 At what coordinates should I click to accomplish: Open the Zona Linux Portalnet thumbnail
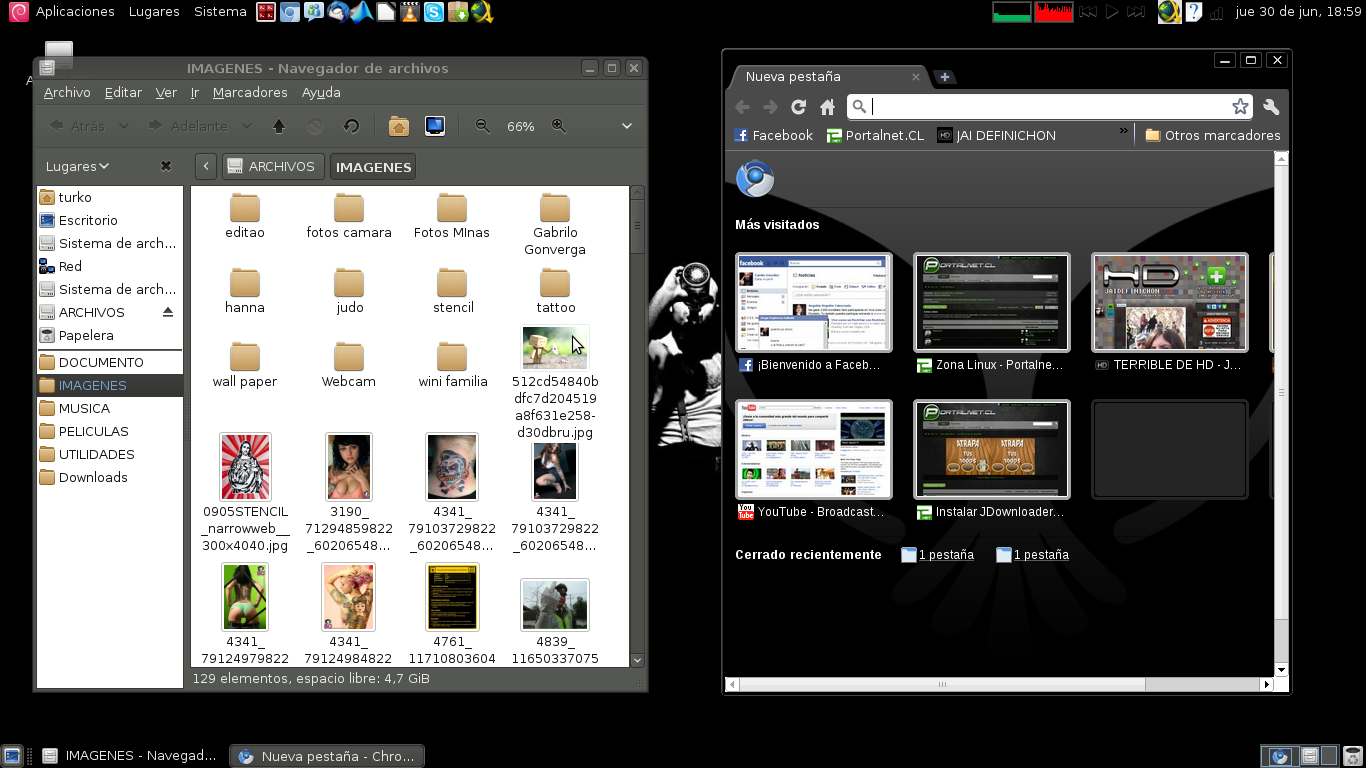coord(992,302)
